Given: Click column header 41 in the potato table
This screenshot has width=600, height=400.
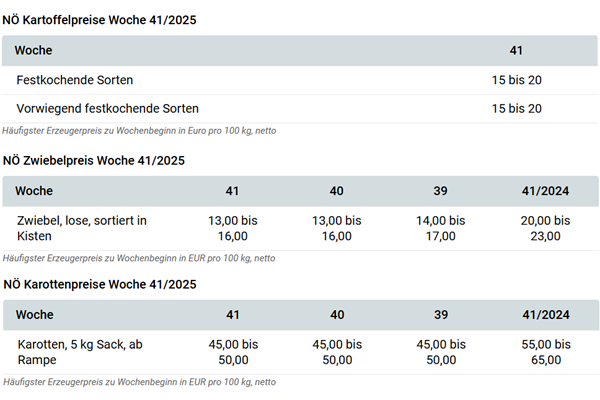Looking at the screenshot, I should coord(516,50).
